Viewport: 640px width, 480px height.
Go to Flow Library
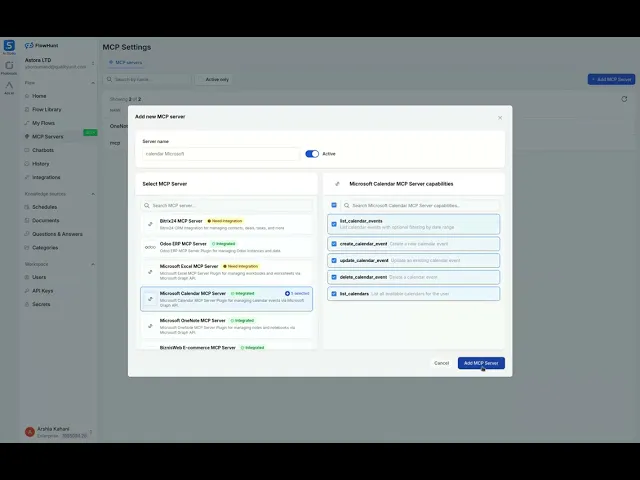tap(47, 109)
